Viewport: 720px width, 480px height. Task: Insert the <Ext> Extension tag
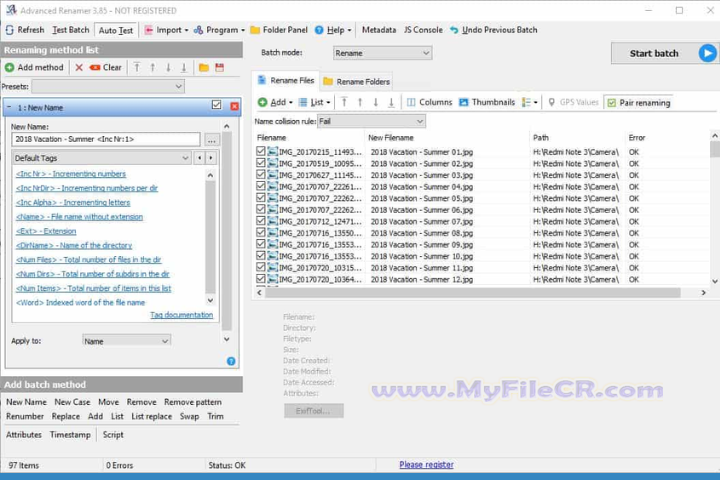click(x=46, y=231)
